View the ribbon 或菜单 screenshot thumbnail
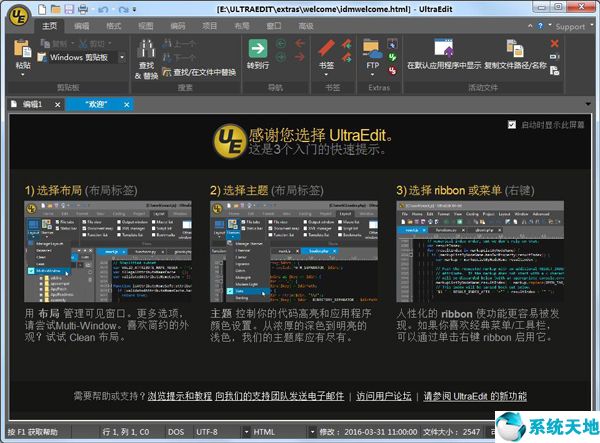 pyautogui.click(x=480, y=251)
